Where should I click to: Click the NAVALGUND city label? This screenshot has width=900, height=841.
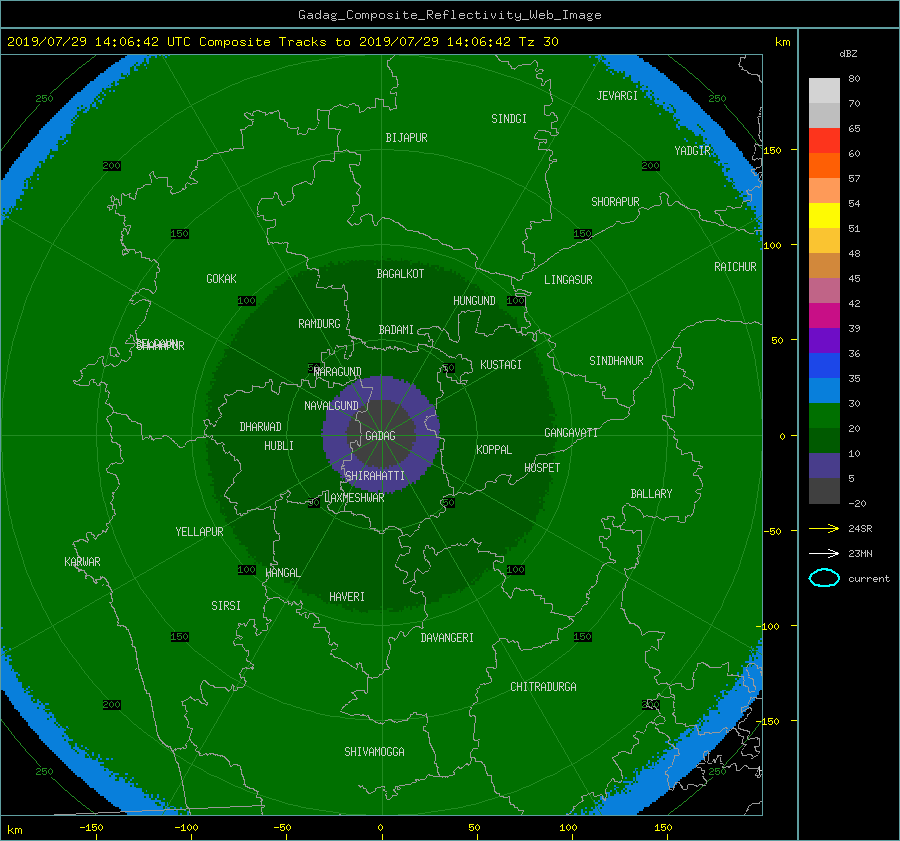click(331, 406)
